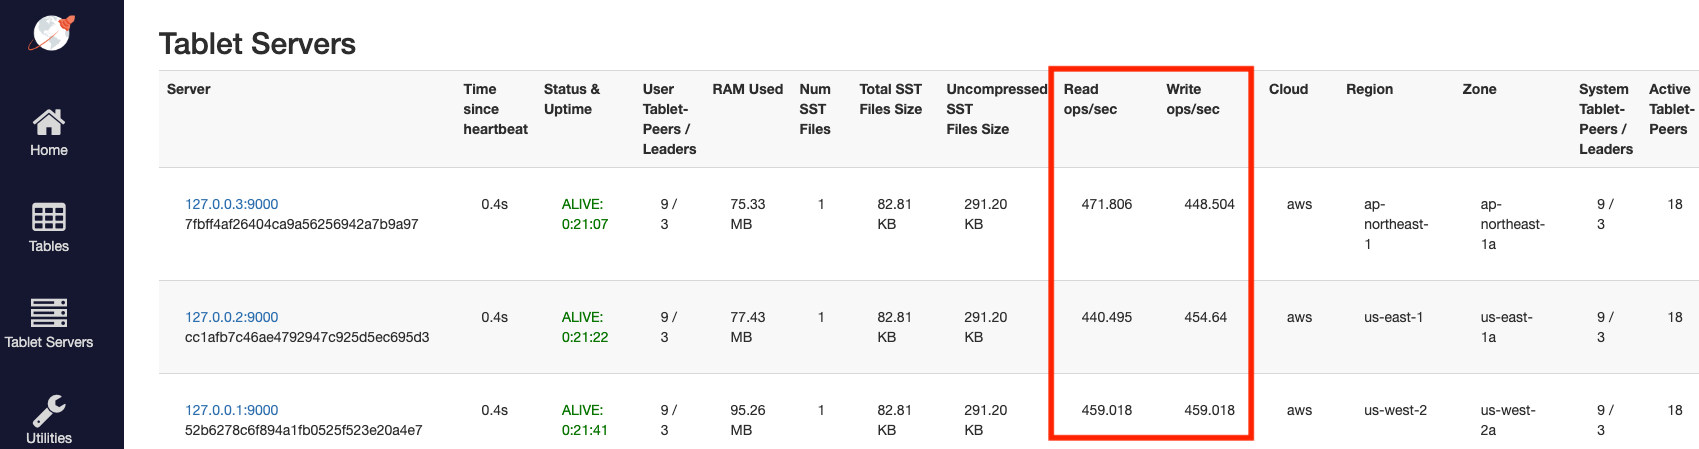Open server link 127.0.0.3:9000
Image resolution: width=1699 pixels, height=449 pixels.
(x=231, y=204)
